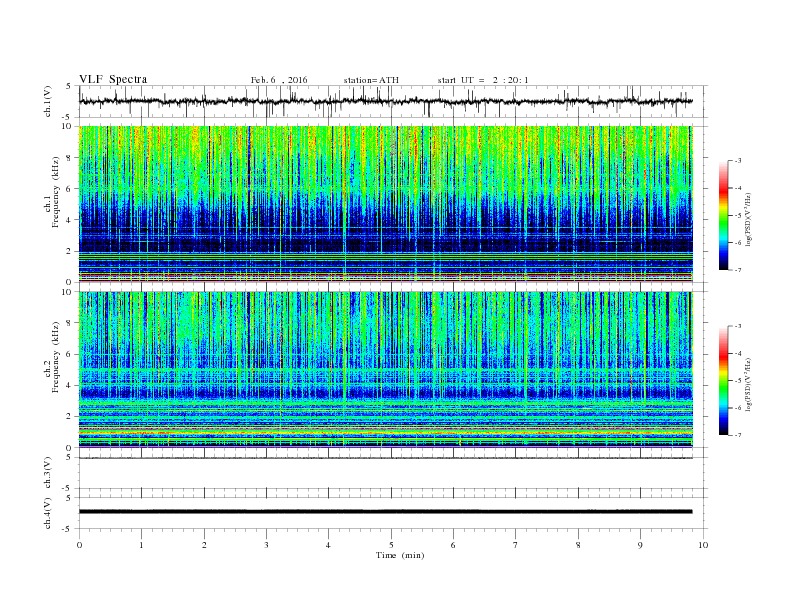Click the ch.1 'log(PSD)(V²/Hz)' colorbar label

pyautogui.click(x=748, y=220)
